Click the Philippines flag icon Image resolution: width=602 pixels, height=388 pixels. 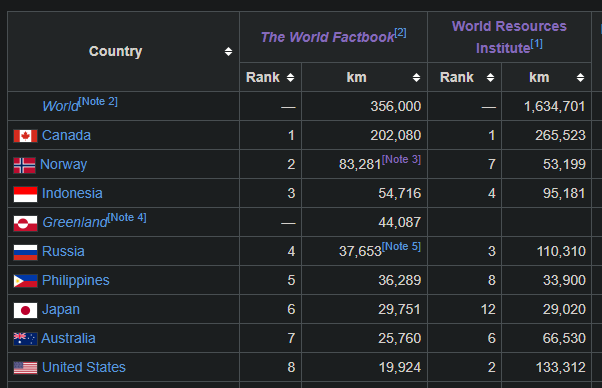coord(25,281)
